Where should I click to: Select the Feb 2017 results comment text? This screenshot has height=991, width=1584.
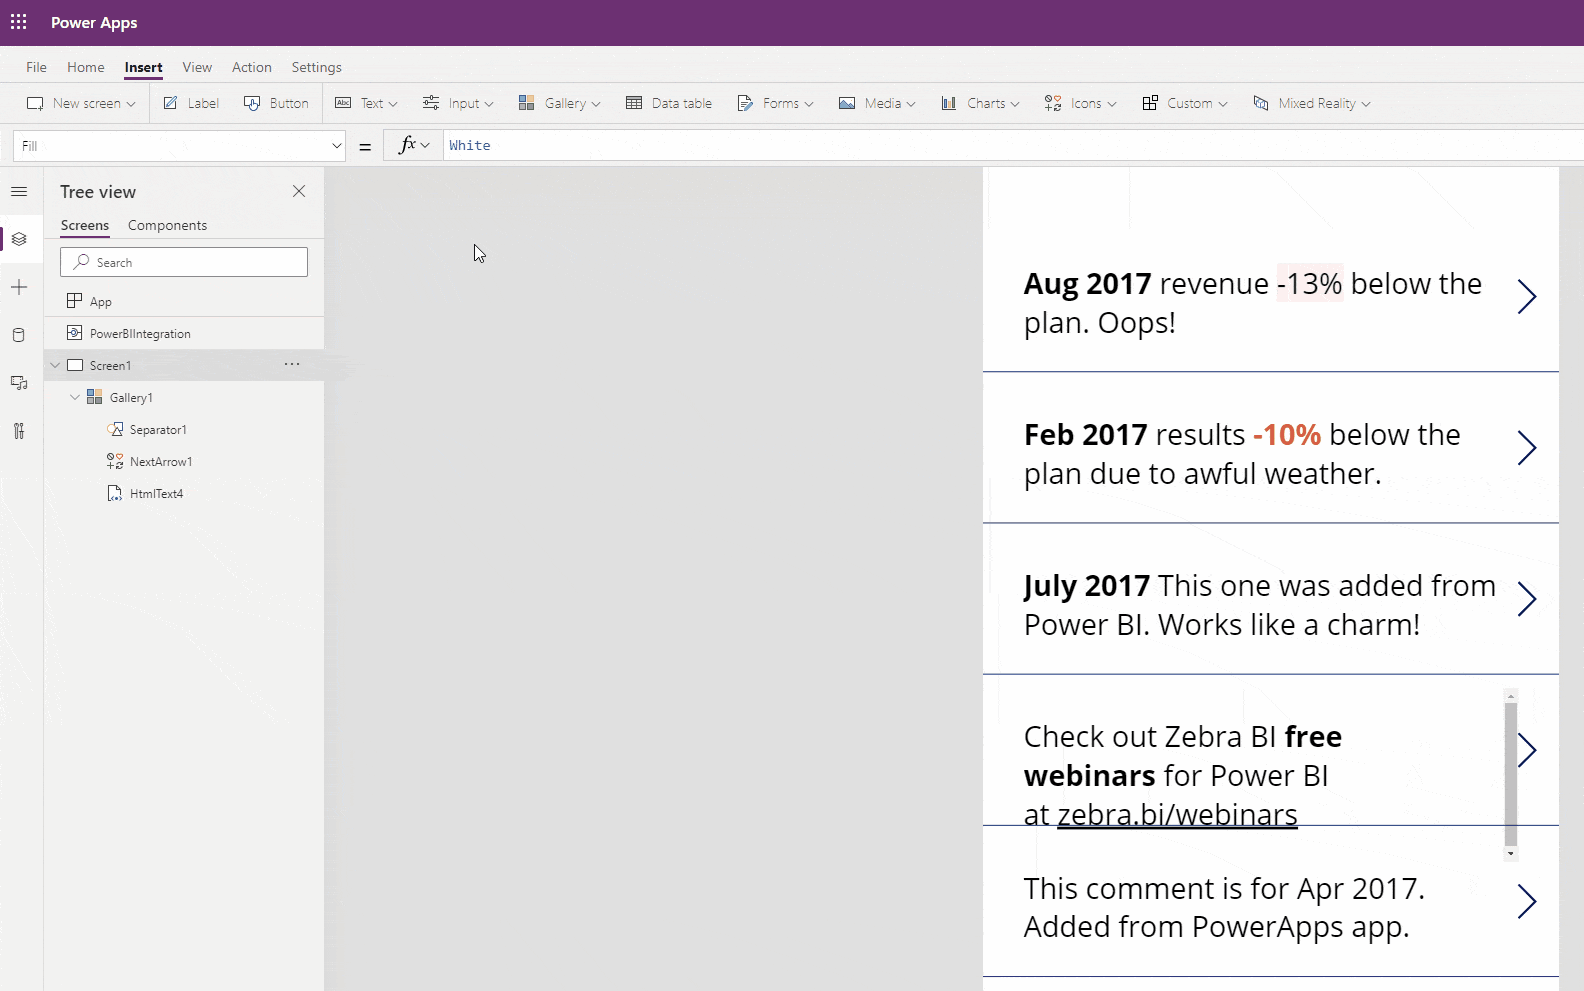click(1242, 454)
